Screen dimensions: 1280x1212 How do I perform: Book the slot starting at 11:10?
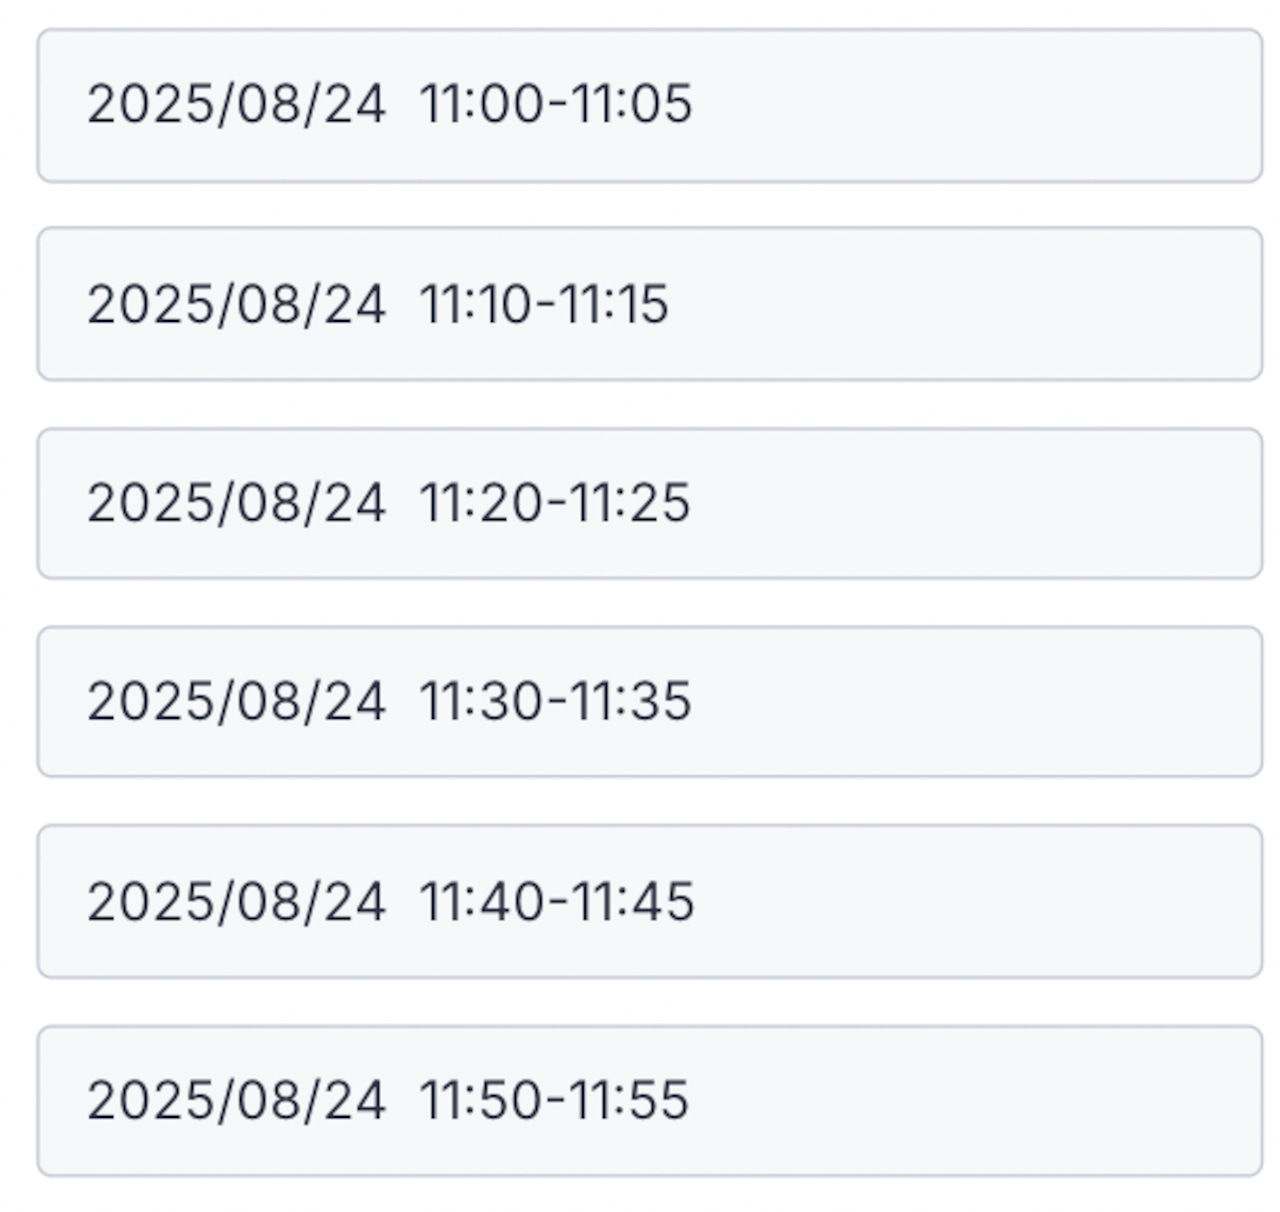[650, 304]
